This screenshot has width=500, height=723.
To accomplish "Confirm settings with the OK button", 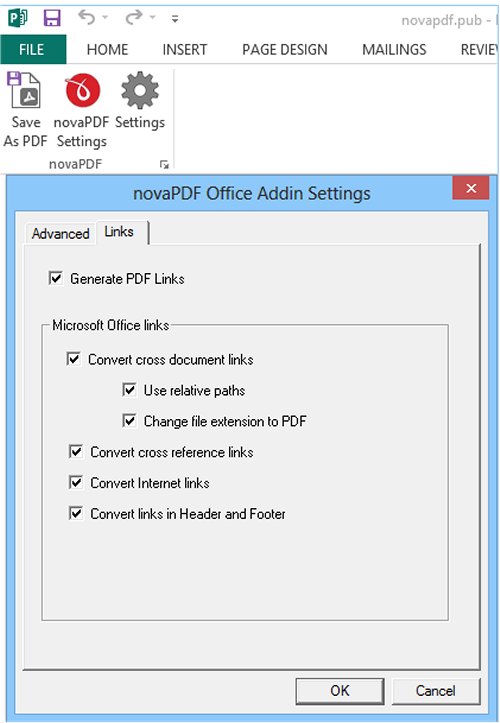I will pyautogui.click(x=340, y=690).
